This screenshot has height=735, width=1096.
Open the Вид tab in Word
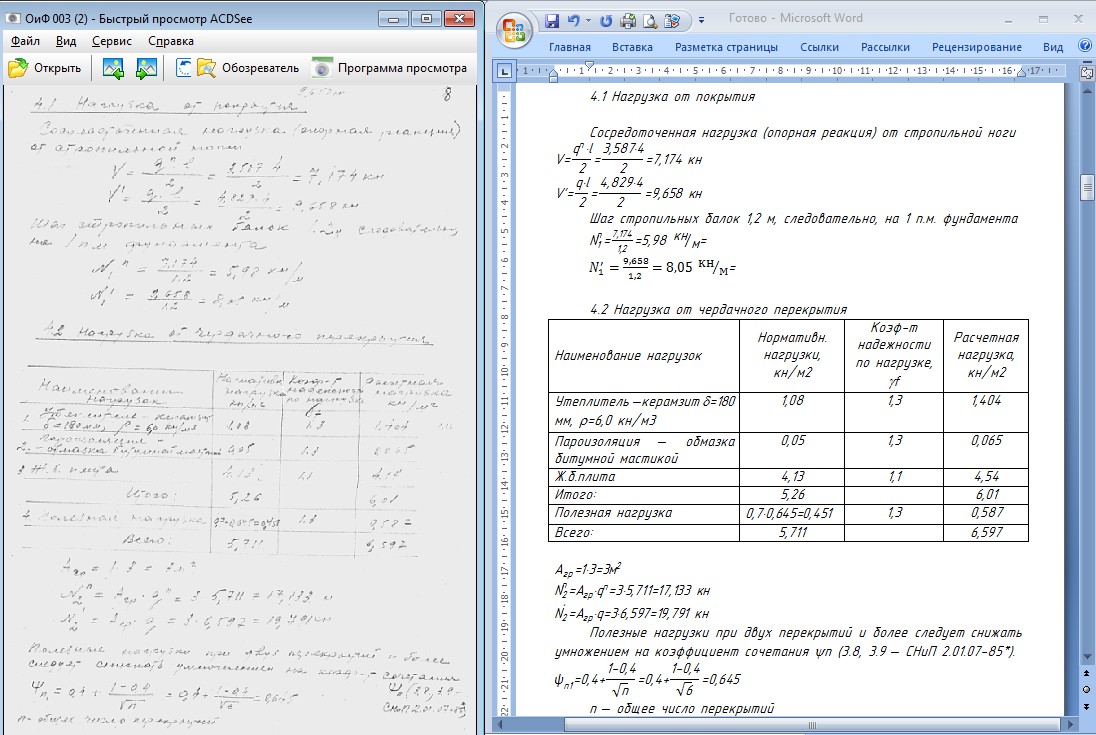pos(1053,47)
